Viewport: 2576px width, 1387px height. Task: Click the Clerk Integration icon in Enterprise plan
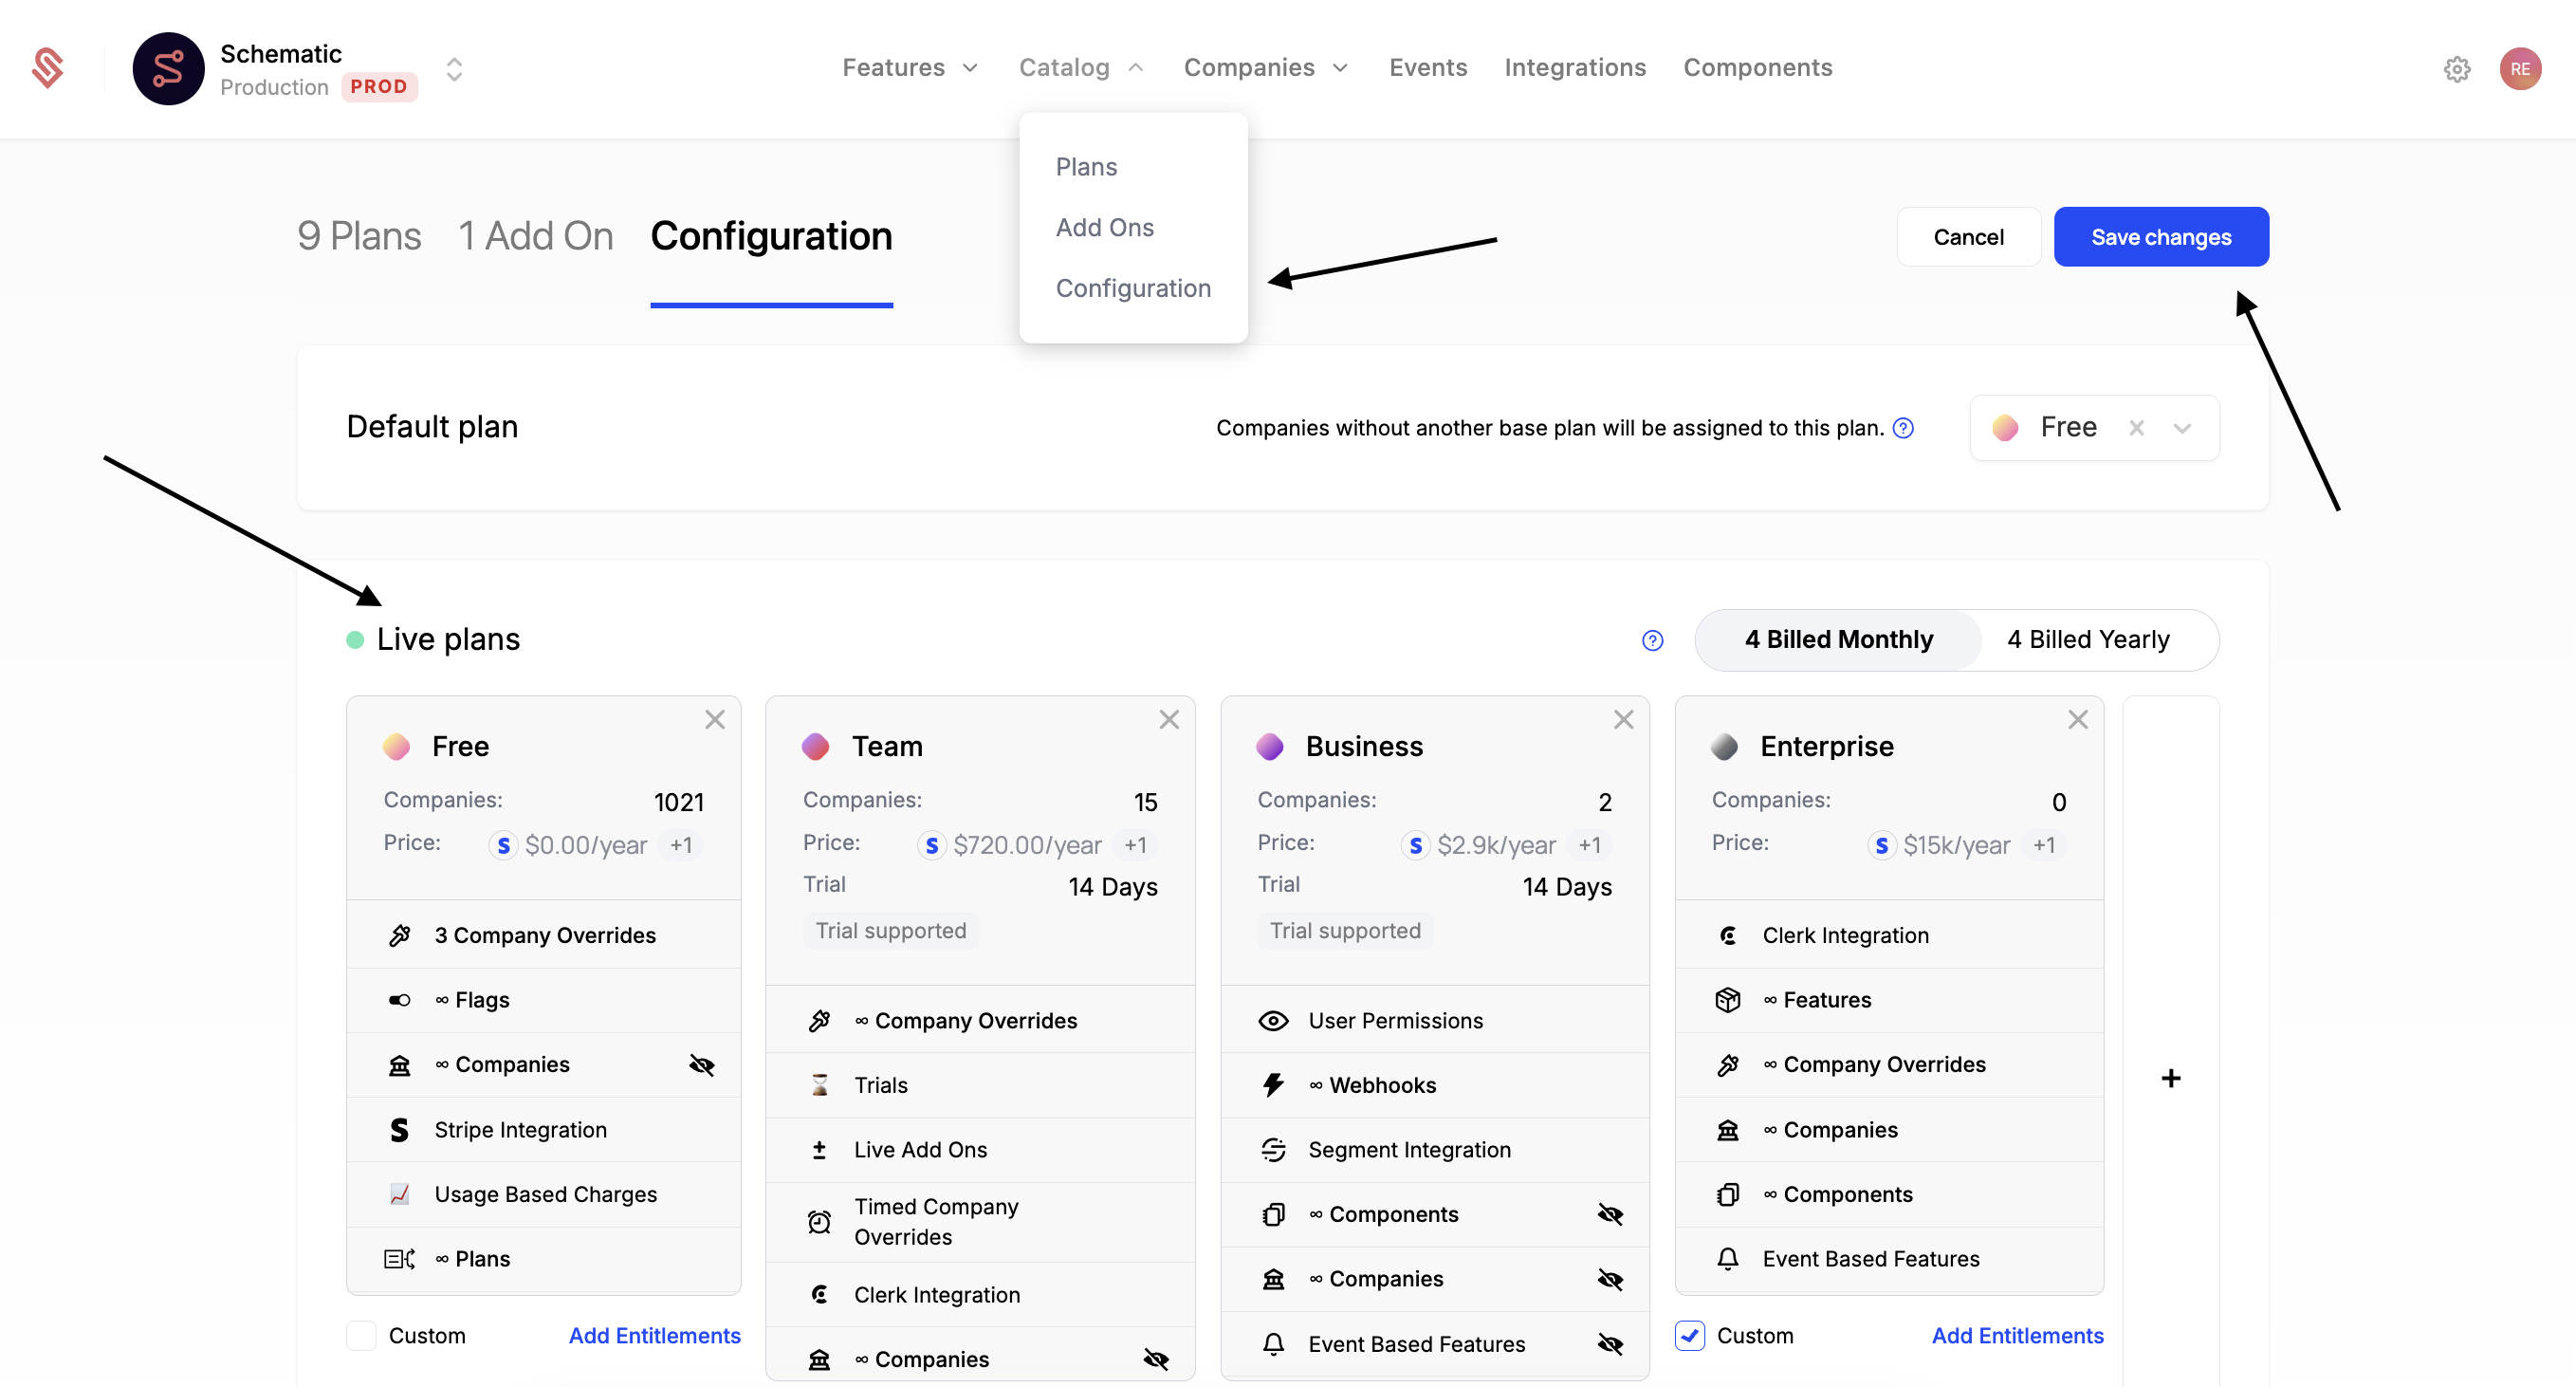click(x=1728, y=935)
